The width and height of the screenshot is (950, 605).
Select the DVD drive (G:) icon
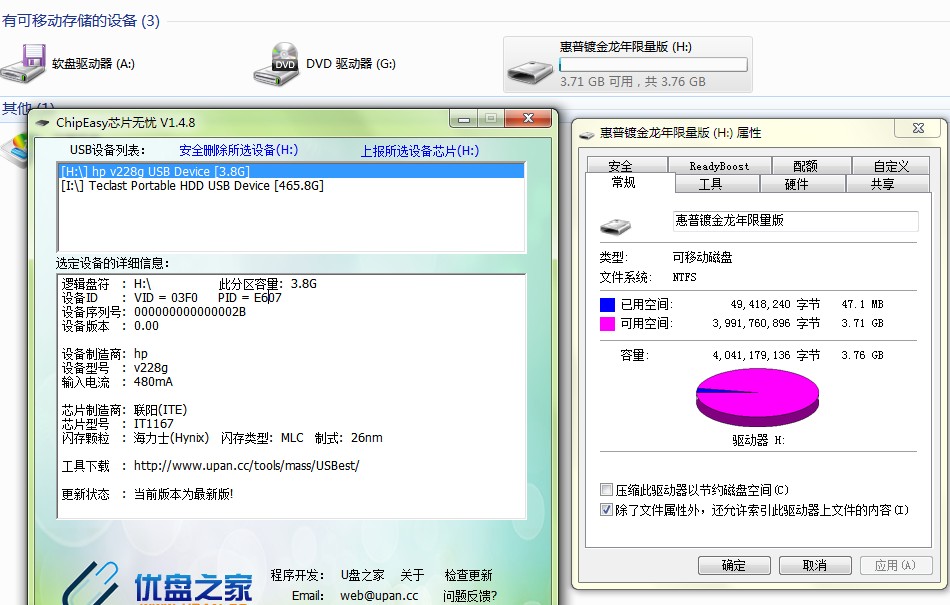pos(276,64)
